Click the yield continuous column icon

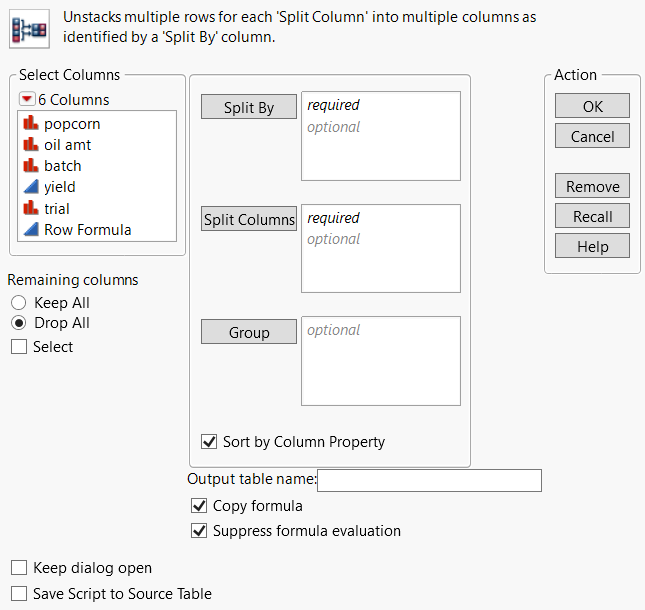click(x=29, y=187)
